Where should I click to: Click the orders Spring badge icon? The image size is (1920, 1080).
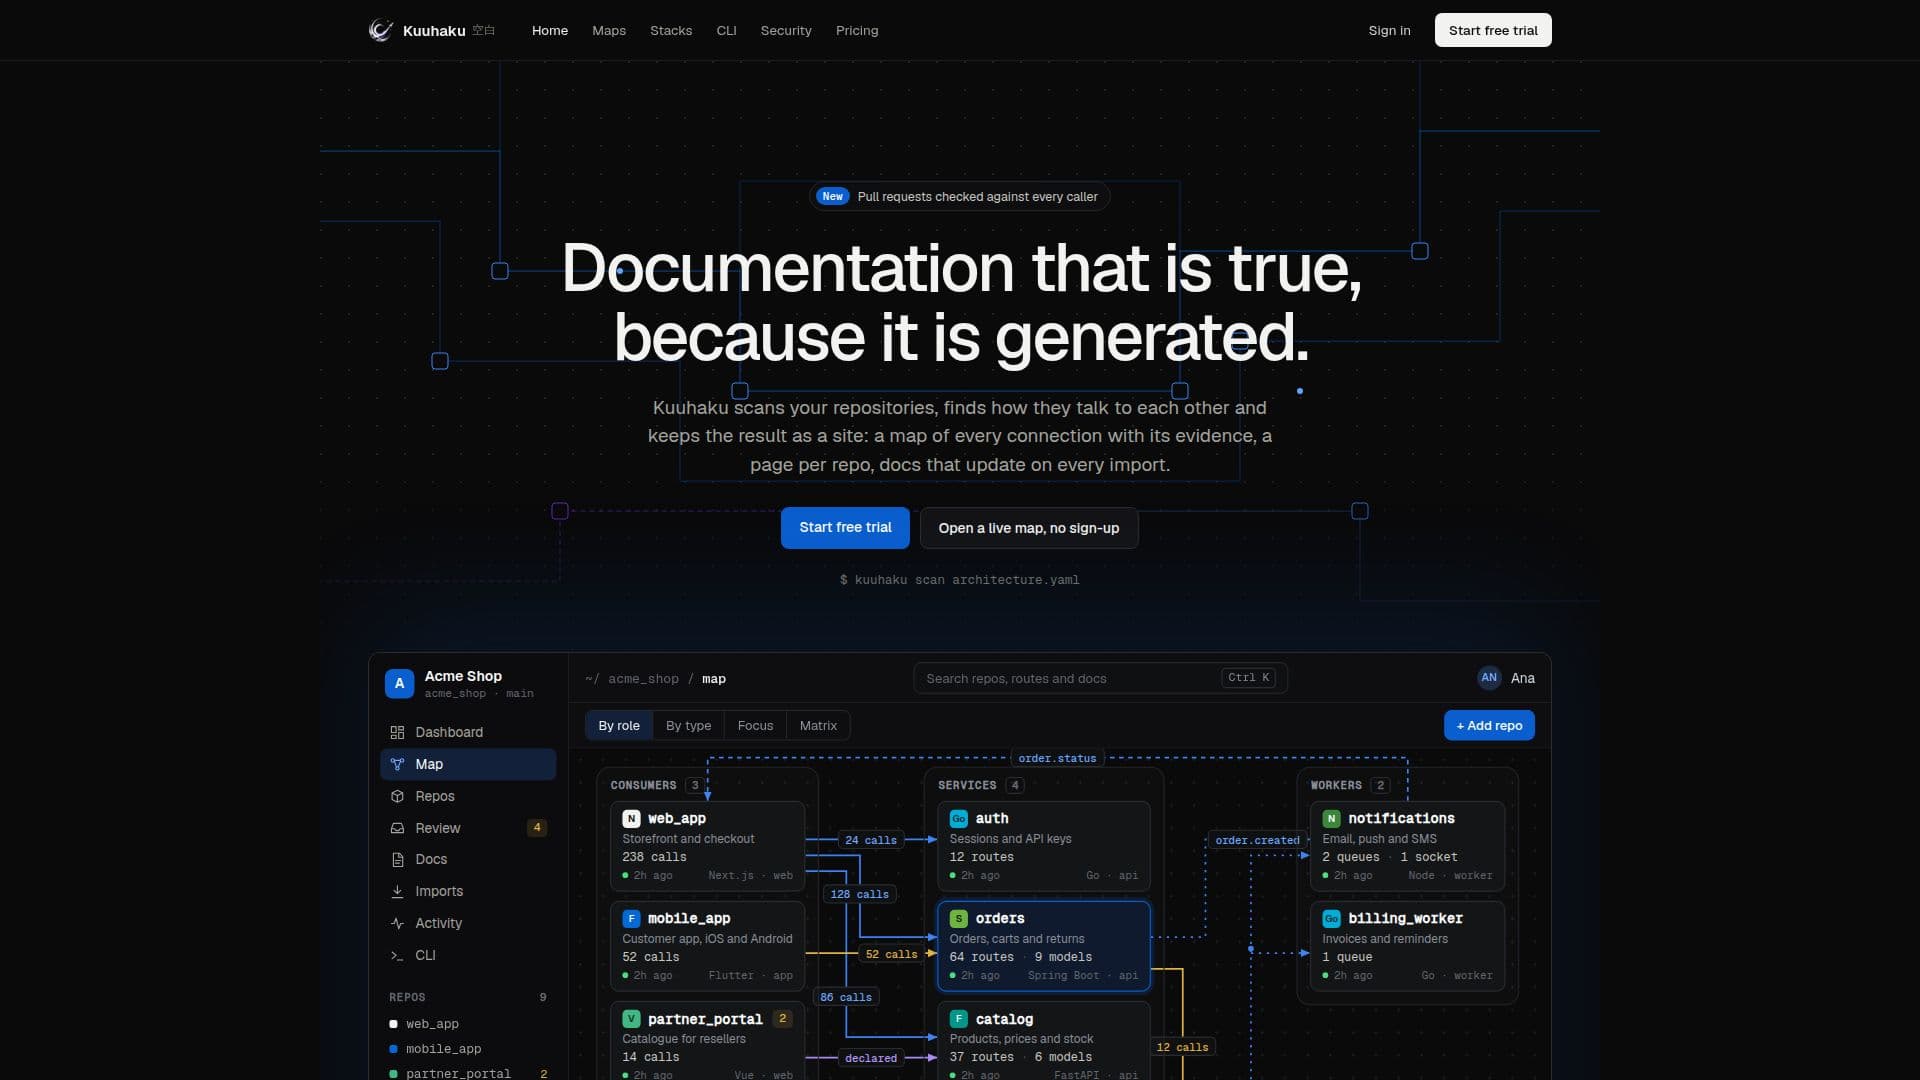[x=958, y=918]
